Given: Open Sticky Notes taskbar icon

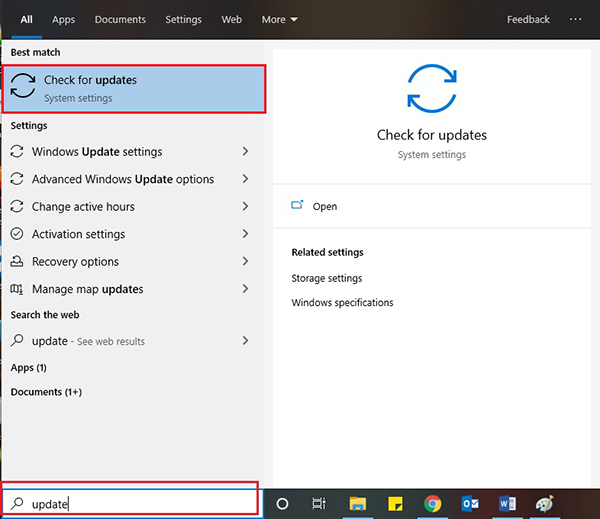Looking at the screenshot, I should click(x=395, y=504).
